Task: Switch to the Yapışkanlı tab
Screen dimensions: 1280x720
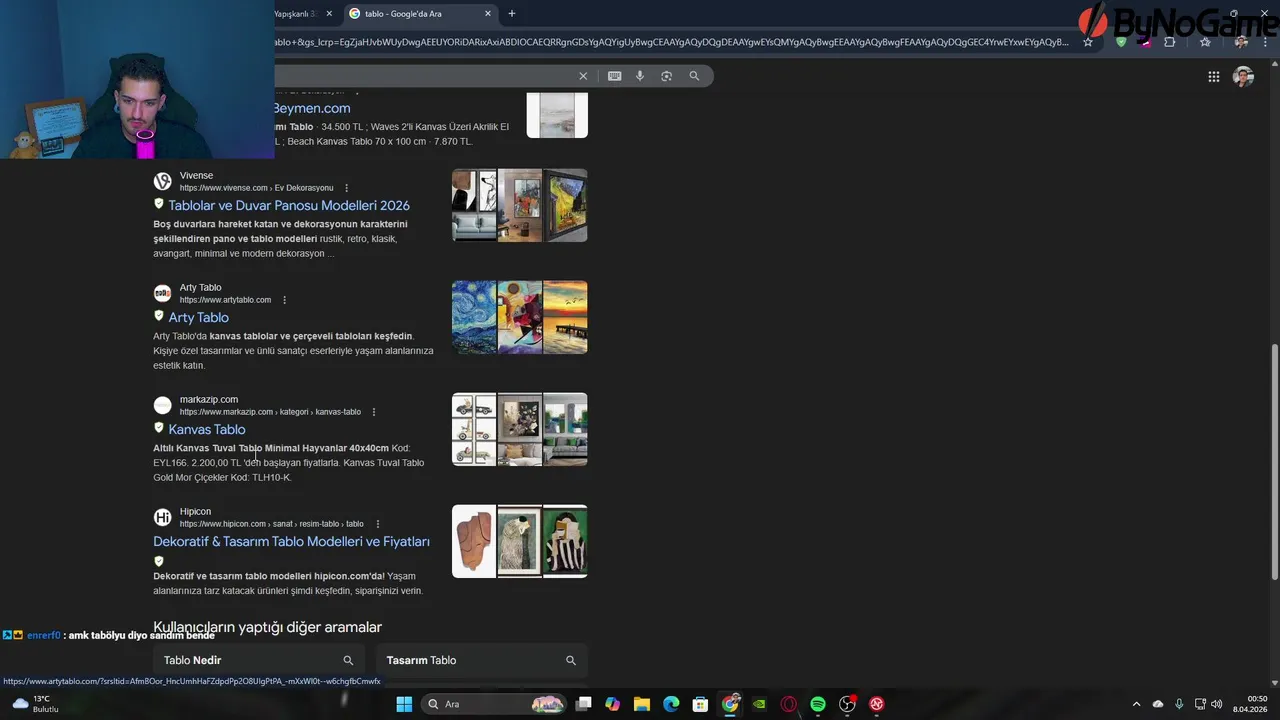Action: click(x=298, y=13)
